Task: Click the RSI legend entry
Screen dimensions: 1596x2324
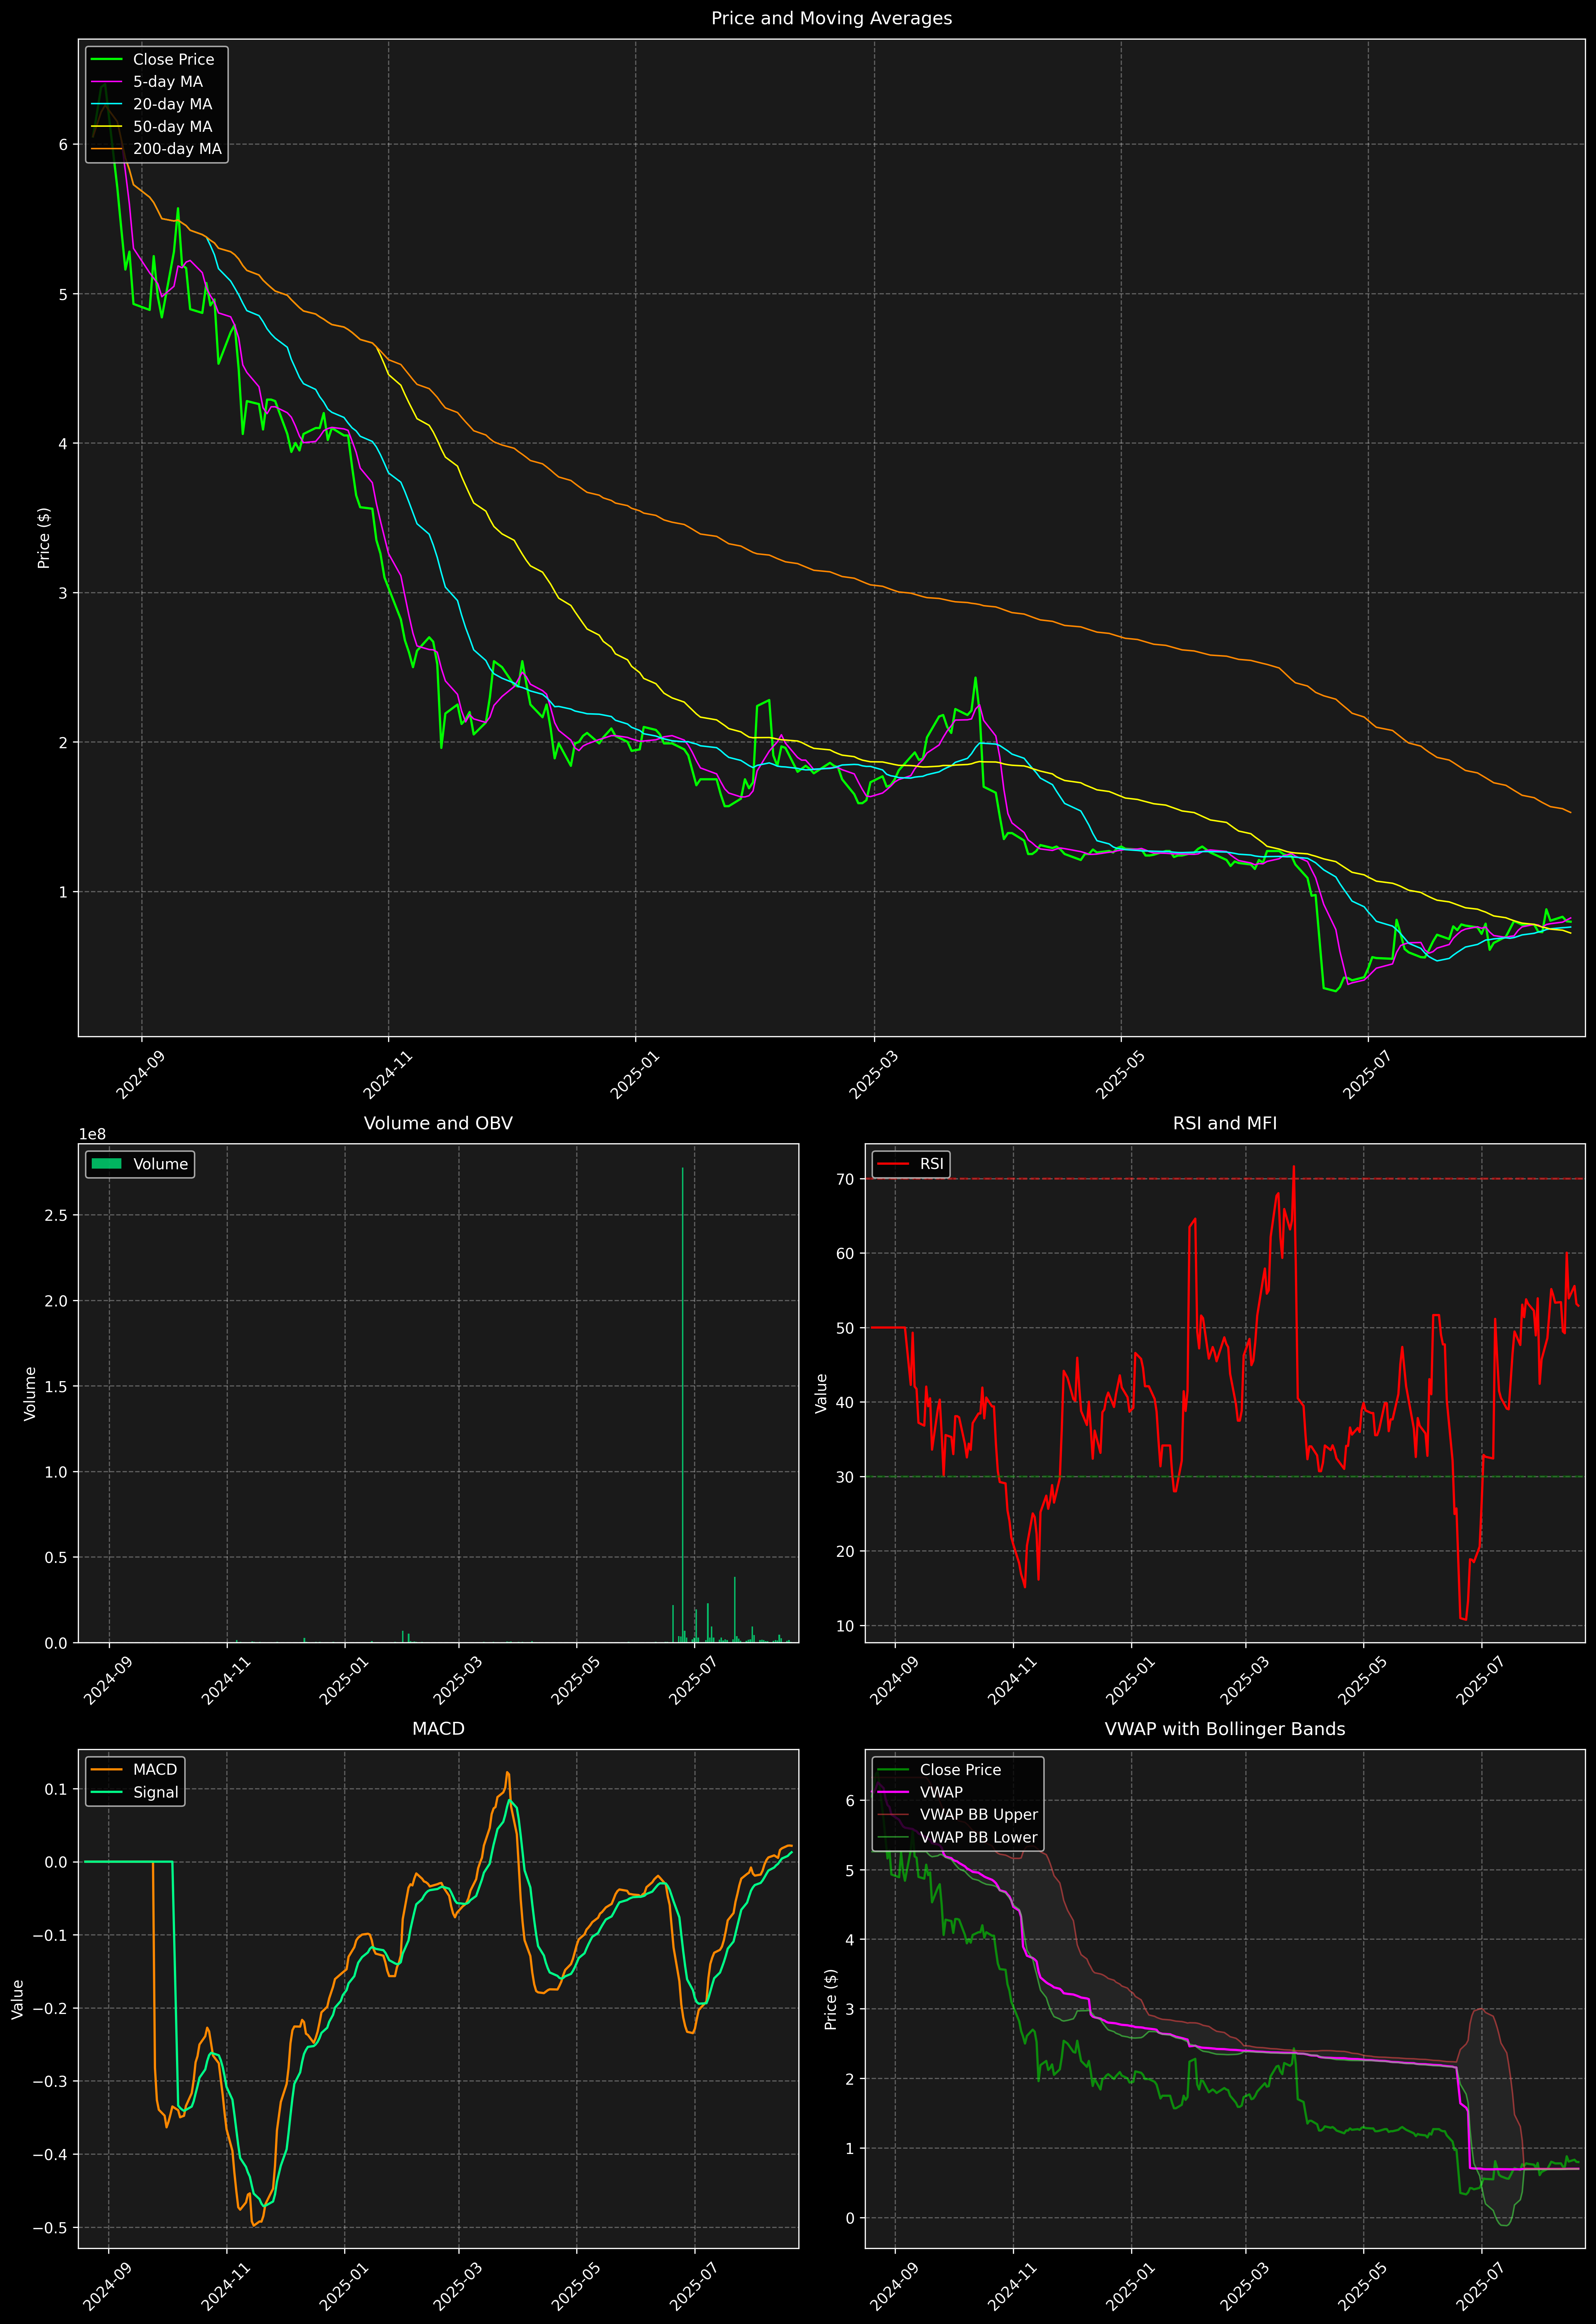Action: tap(931, 1164)
